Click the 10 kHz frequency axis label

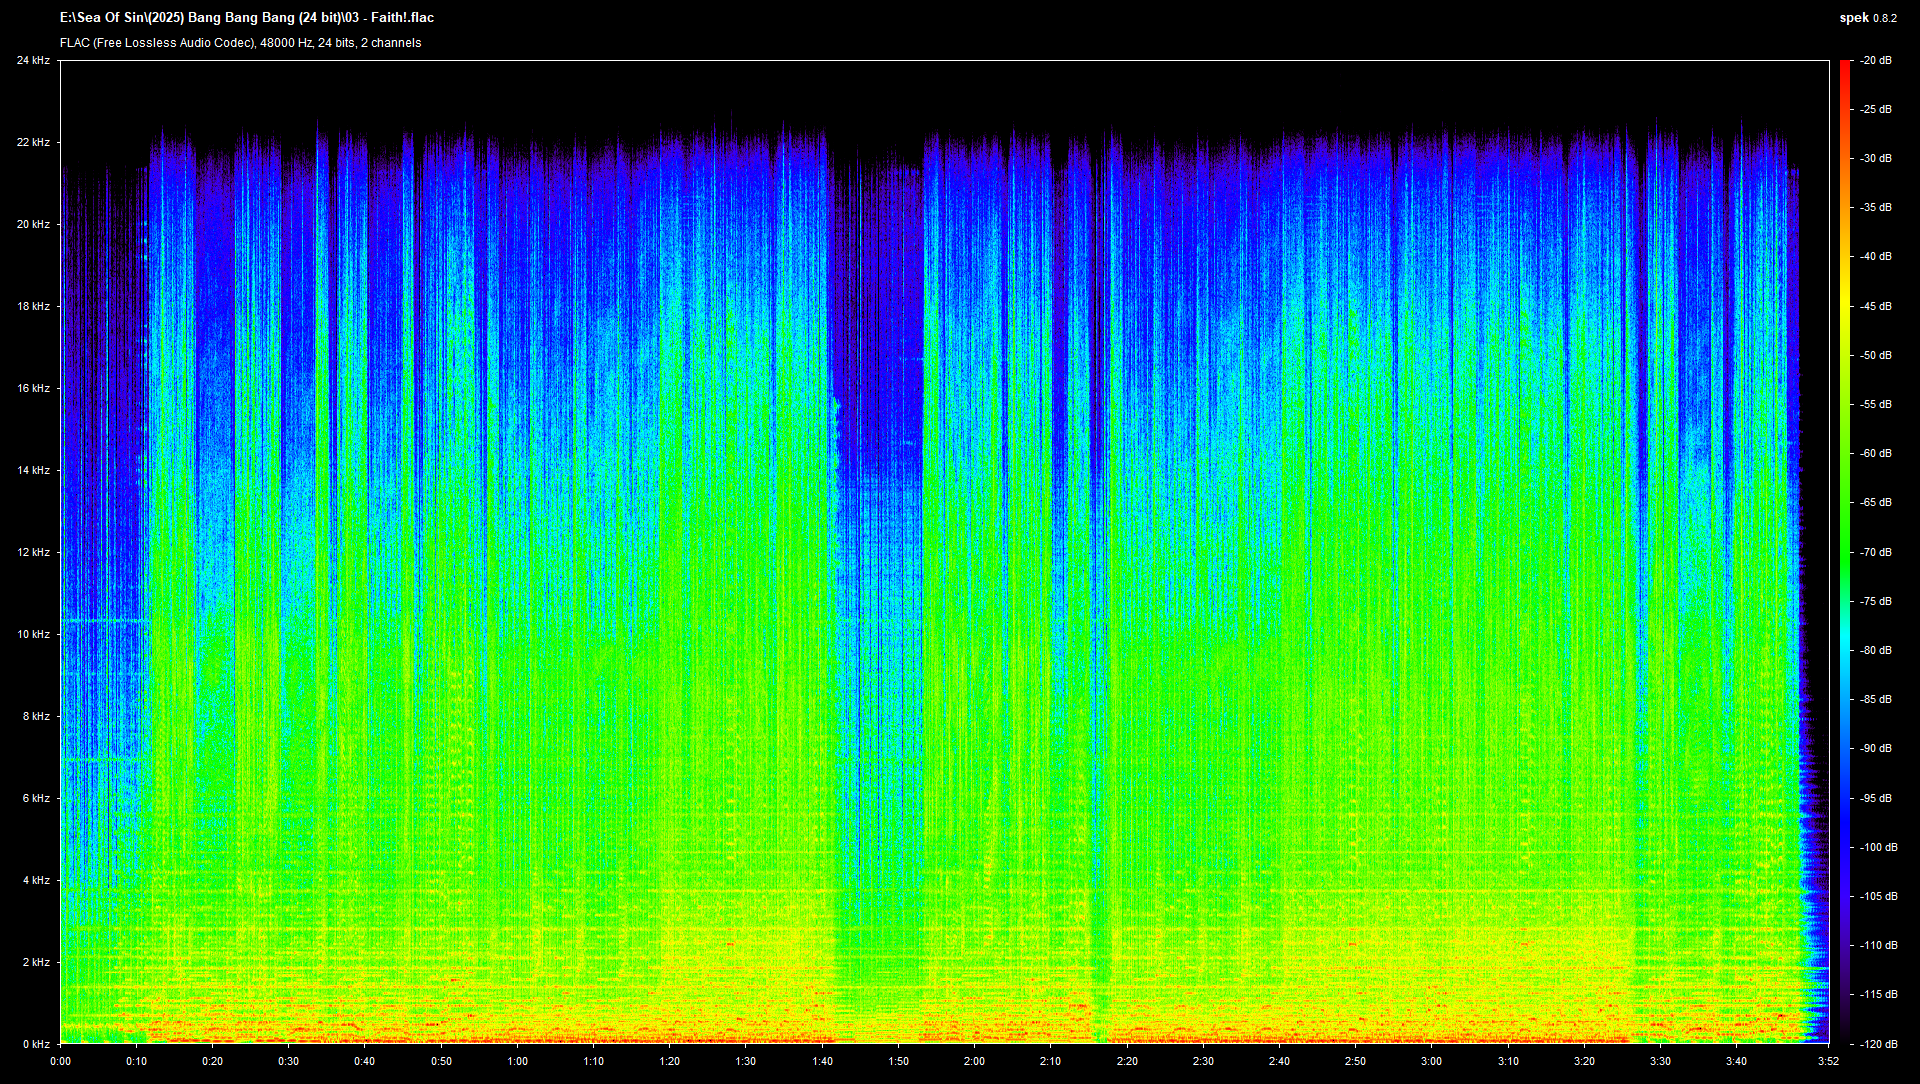pos(33,634)
